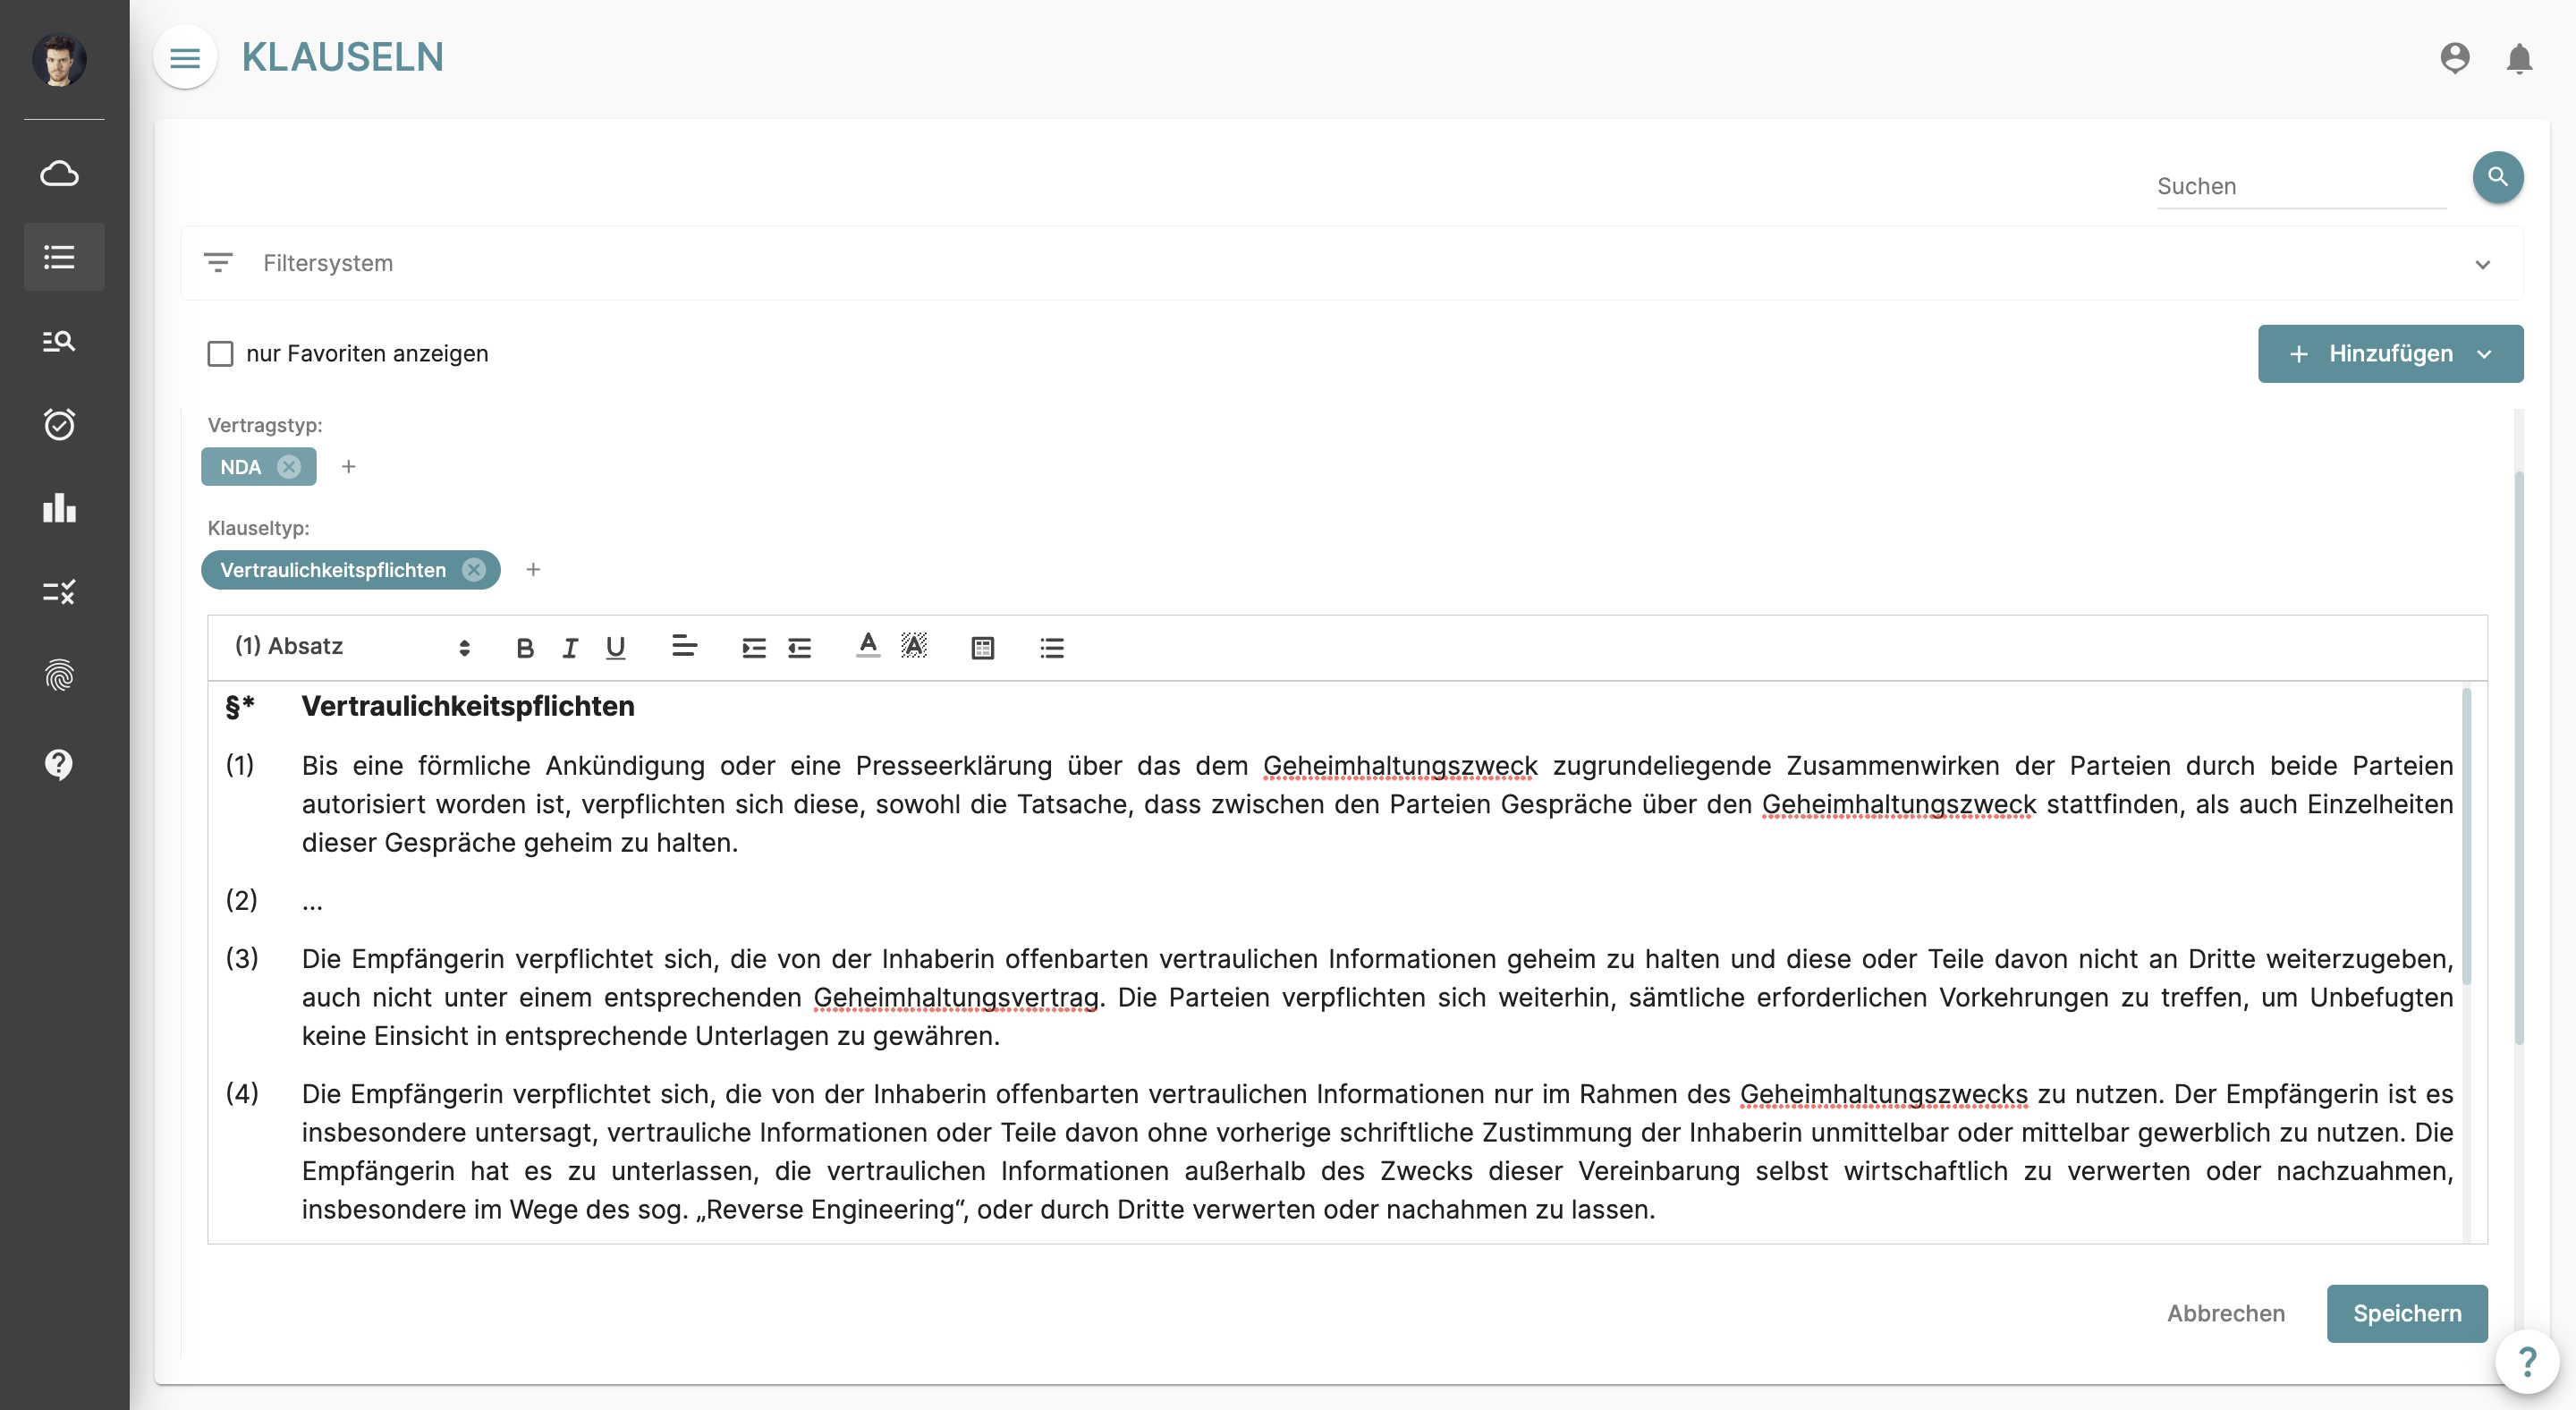2576x1410 pixels.
Task: Click the Vertraulichkeitspflichten heading in editor
Action: tap(468, 706)
